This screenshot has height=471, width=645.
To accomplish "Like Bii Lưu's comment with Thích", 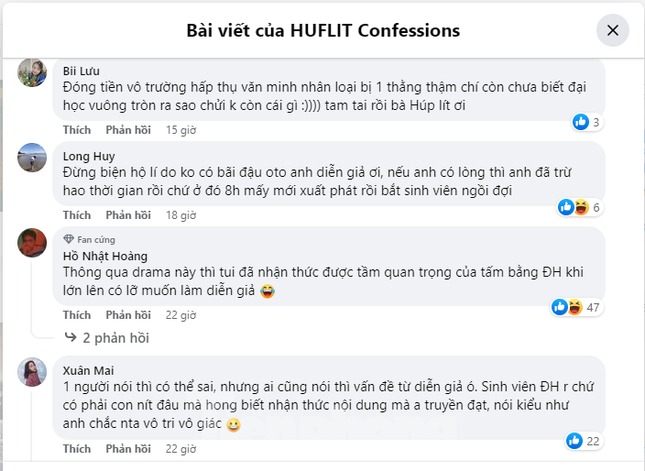I will tap(77, 130).
